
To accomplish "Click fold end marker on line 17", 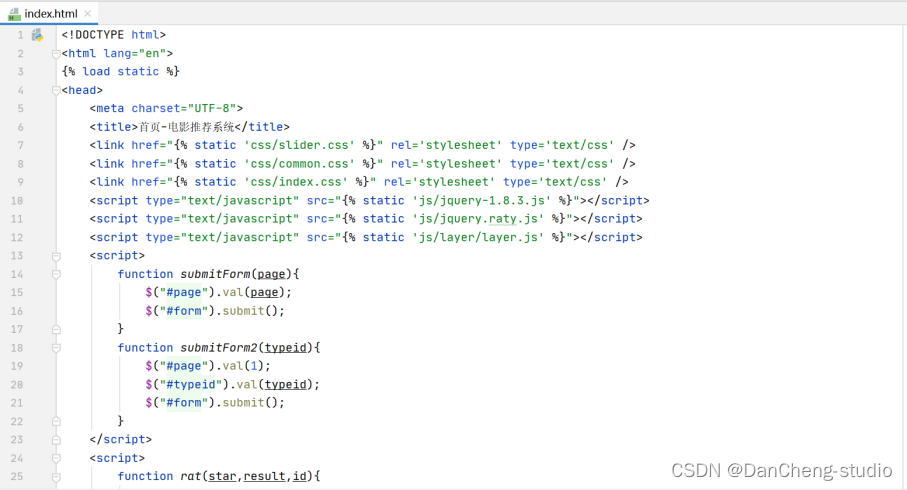I will click(56, 329).
